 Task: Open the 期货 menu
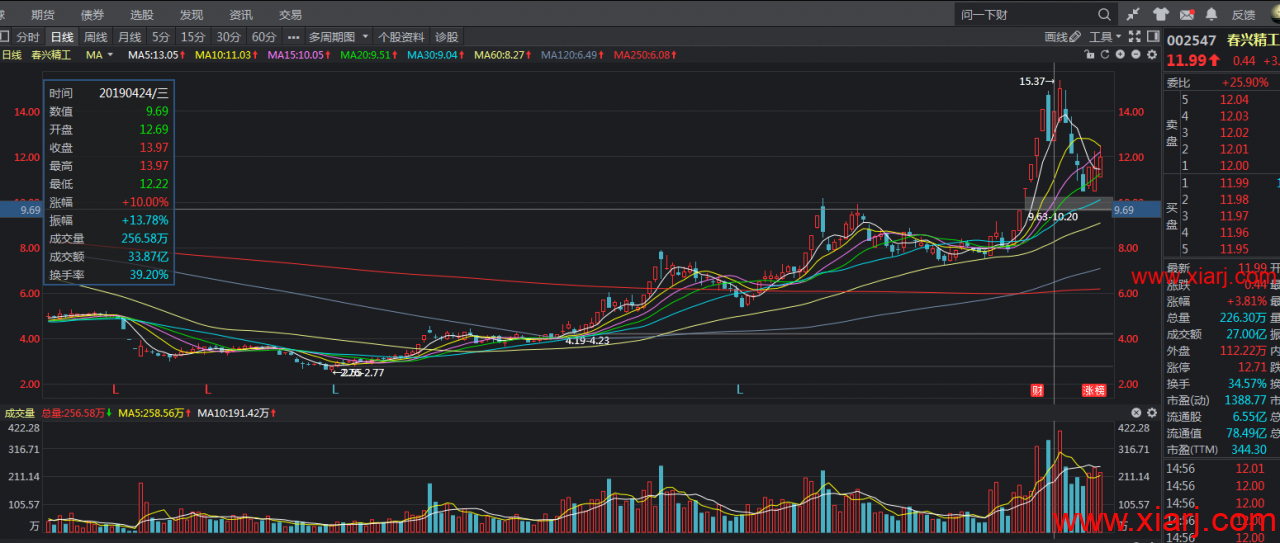click(43, 15)
